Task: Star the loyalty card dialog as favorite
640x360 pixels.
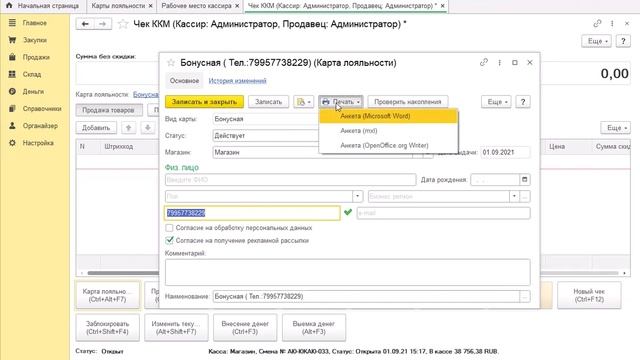Action: [x=171, y=62]
